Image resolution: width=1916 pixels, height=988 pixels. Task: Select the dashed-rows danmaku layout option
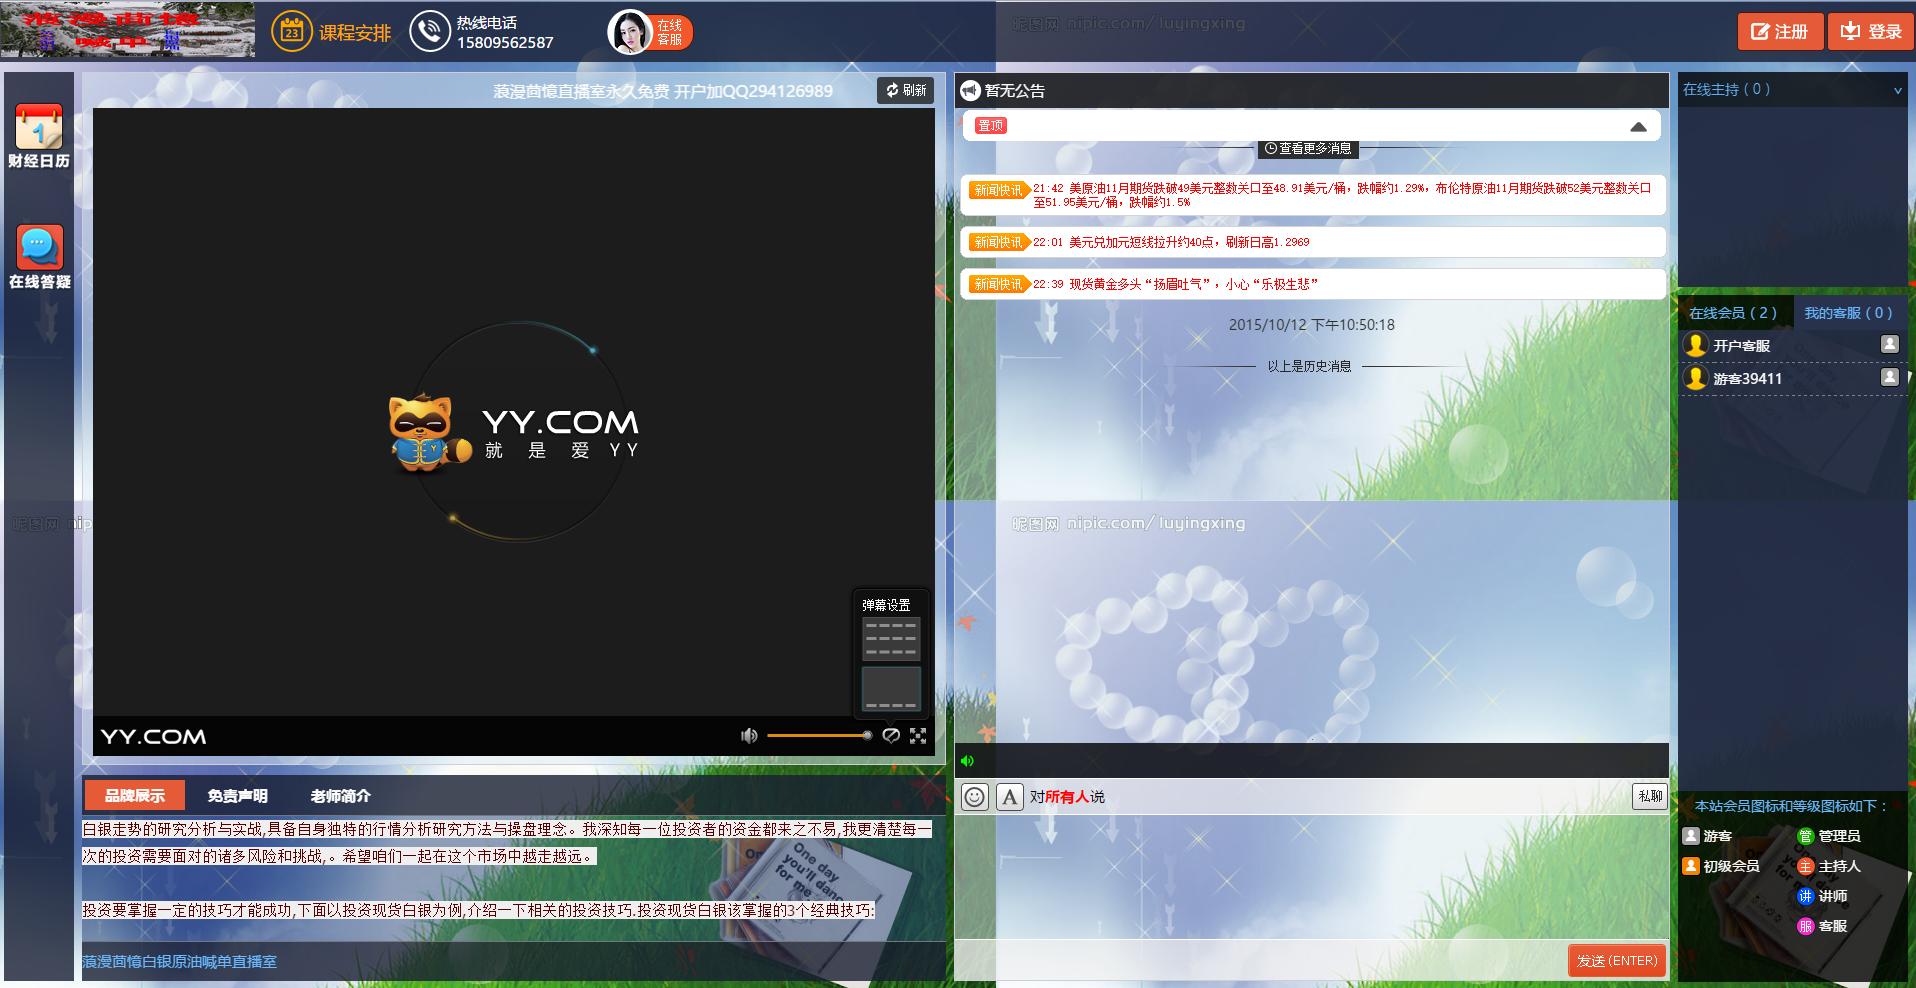point(891,638)
